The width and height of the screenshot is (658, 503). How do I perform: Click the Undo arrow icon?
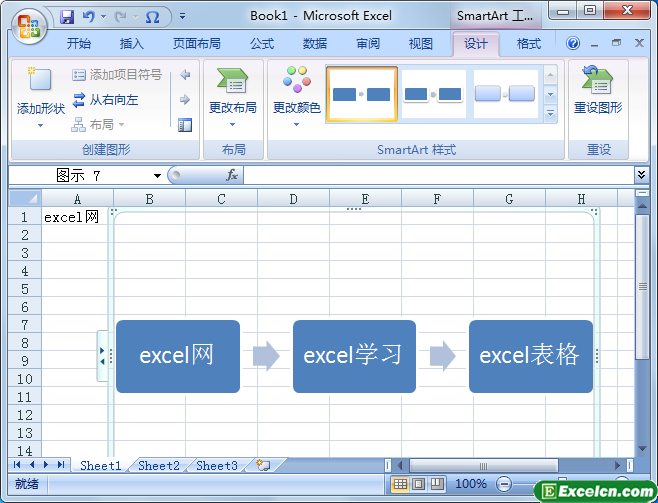[89, 17]
